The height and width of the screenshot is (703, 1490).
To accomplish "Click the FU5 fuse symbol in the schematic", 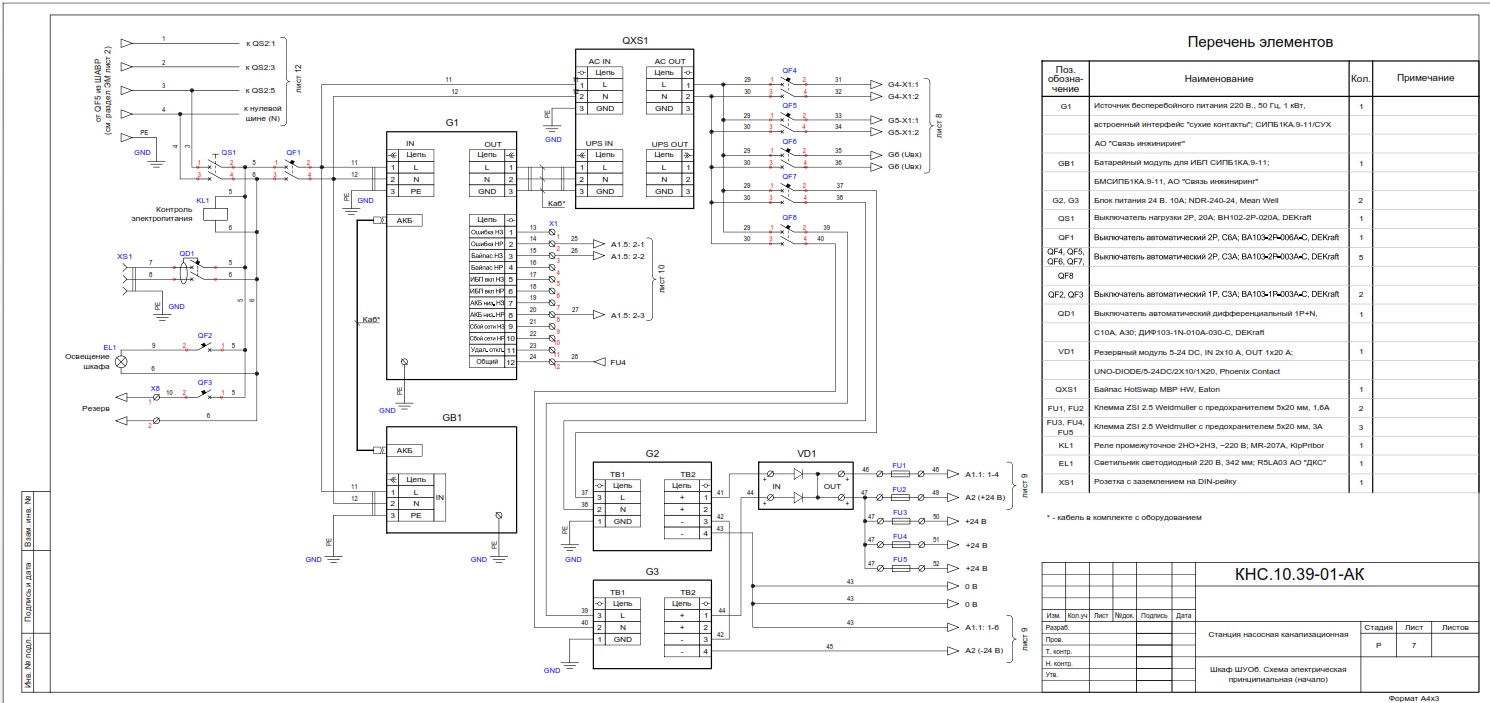I will tap(899, 569).
